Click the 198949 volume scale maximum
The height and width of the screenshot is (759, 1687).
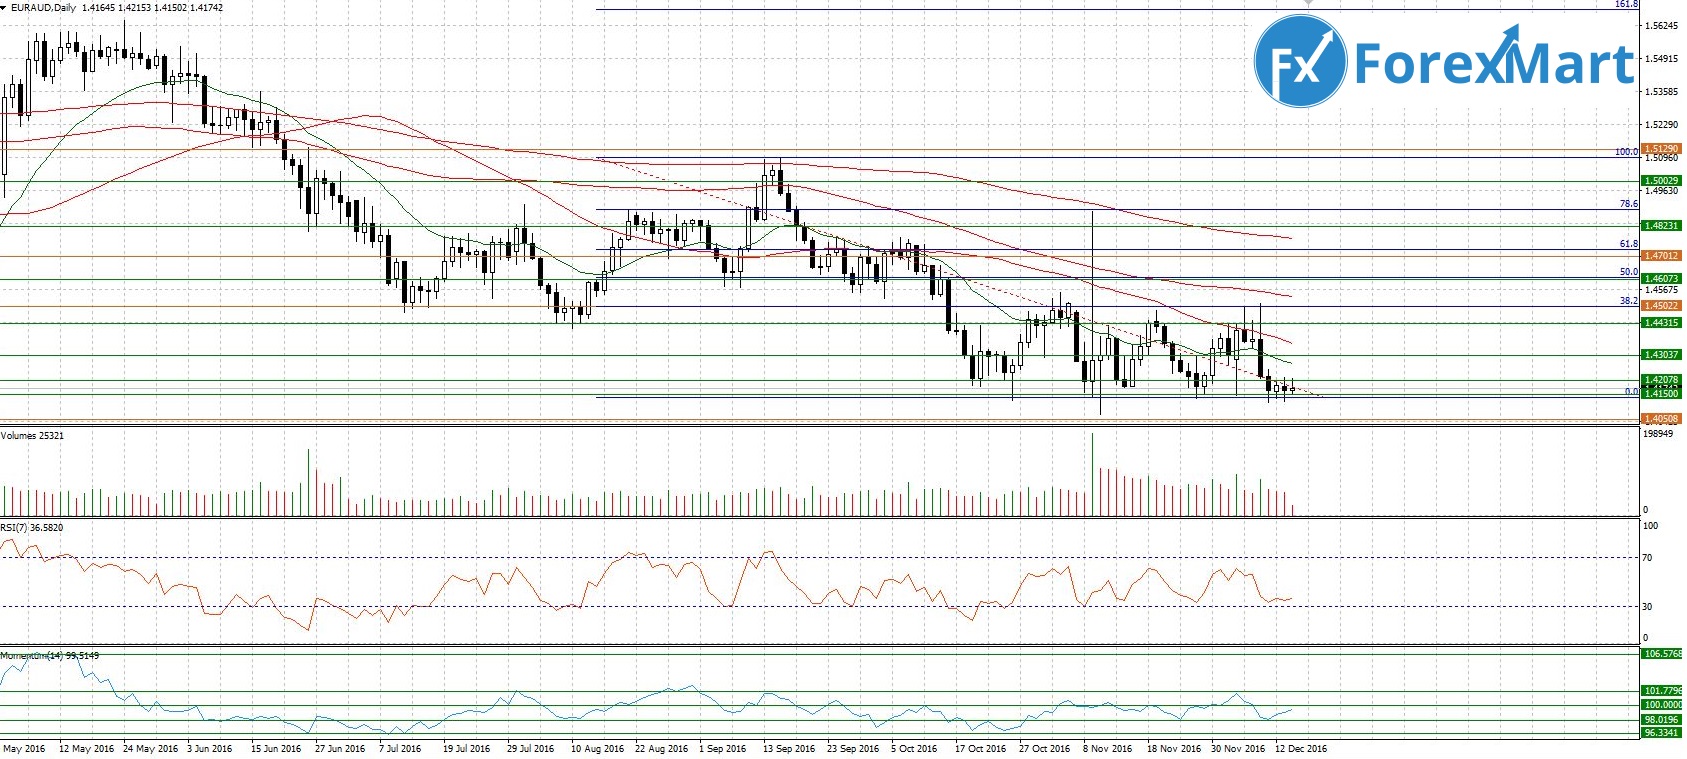[x=1658, y=434]
